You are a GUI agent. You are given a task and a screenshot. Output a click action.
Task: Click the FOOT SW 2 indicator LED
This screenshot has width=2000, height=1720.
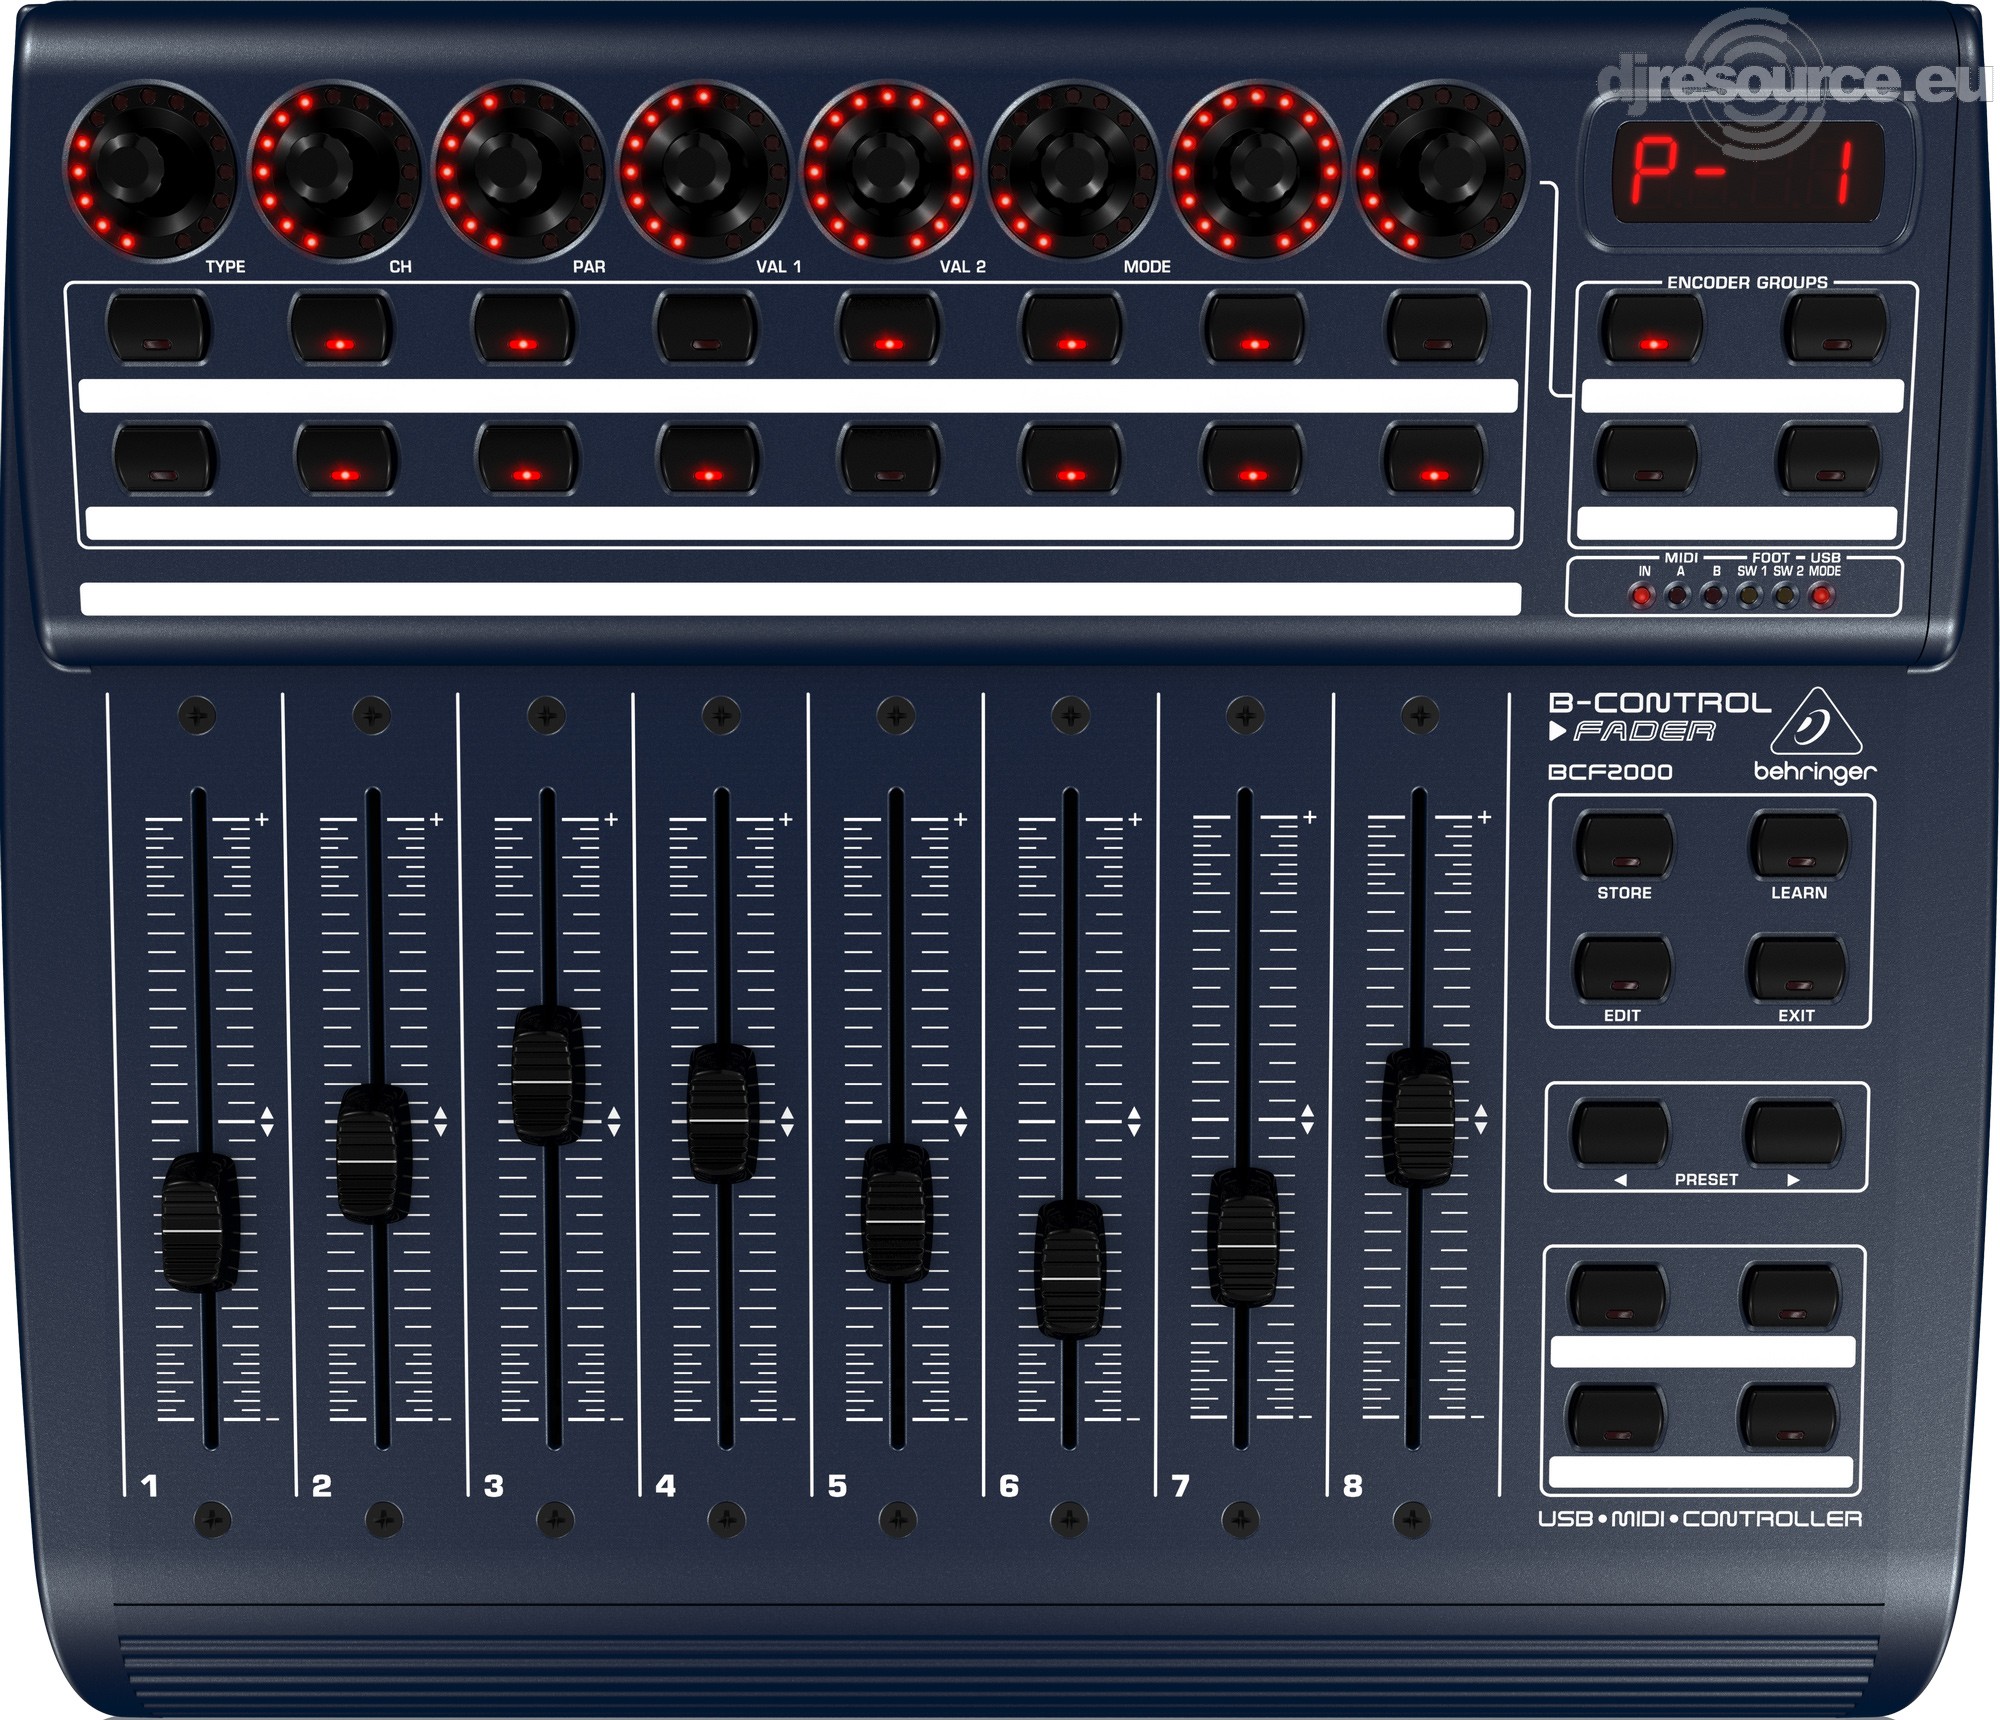[x=1786, y=597]
